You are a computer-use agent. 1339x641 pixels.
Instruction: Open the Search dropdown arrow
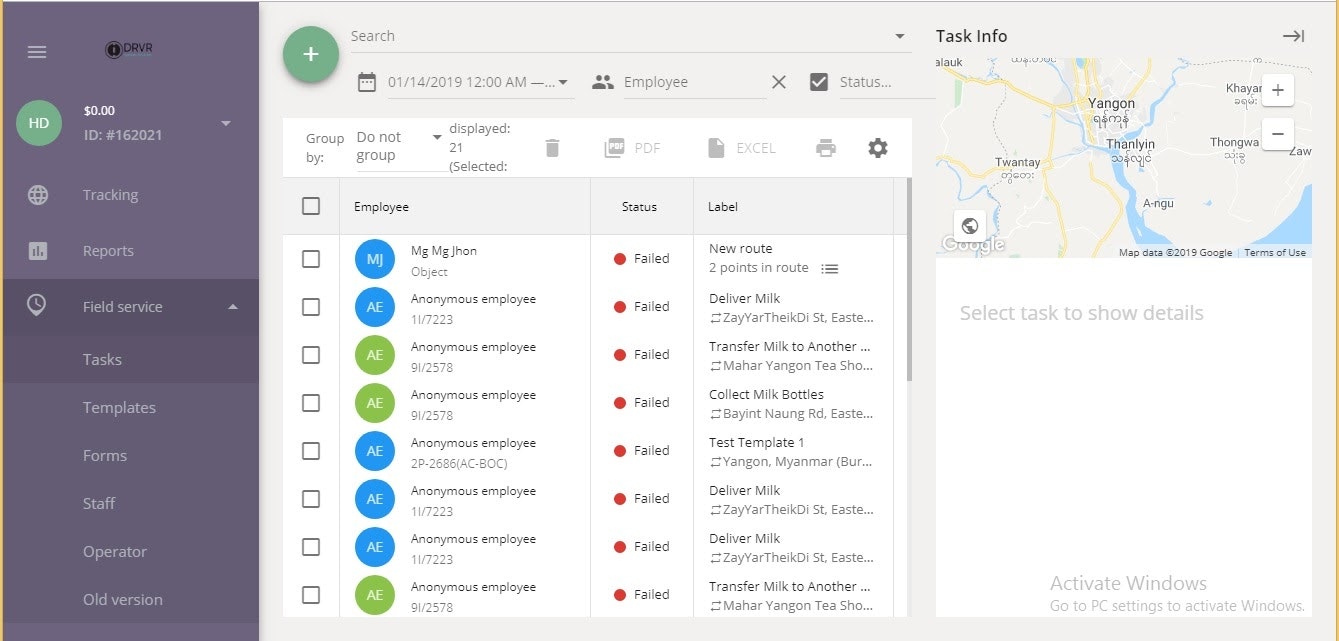click(x=899, y=35)
